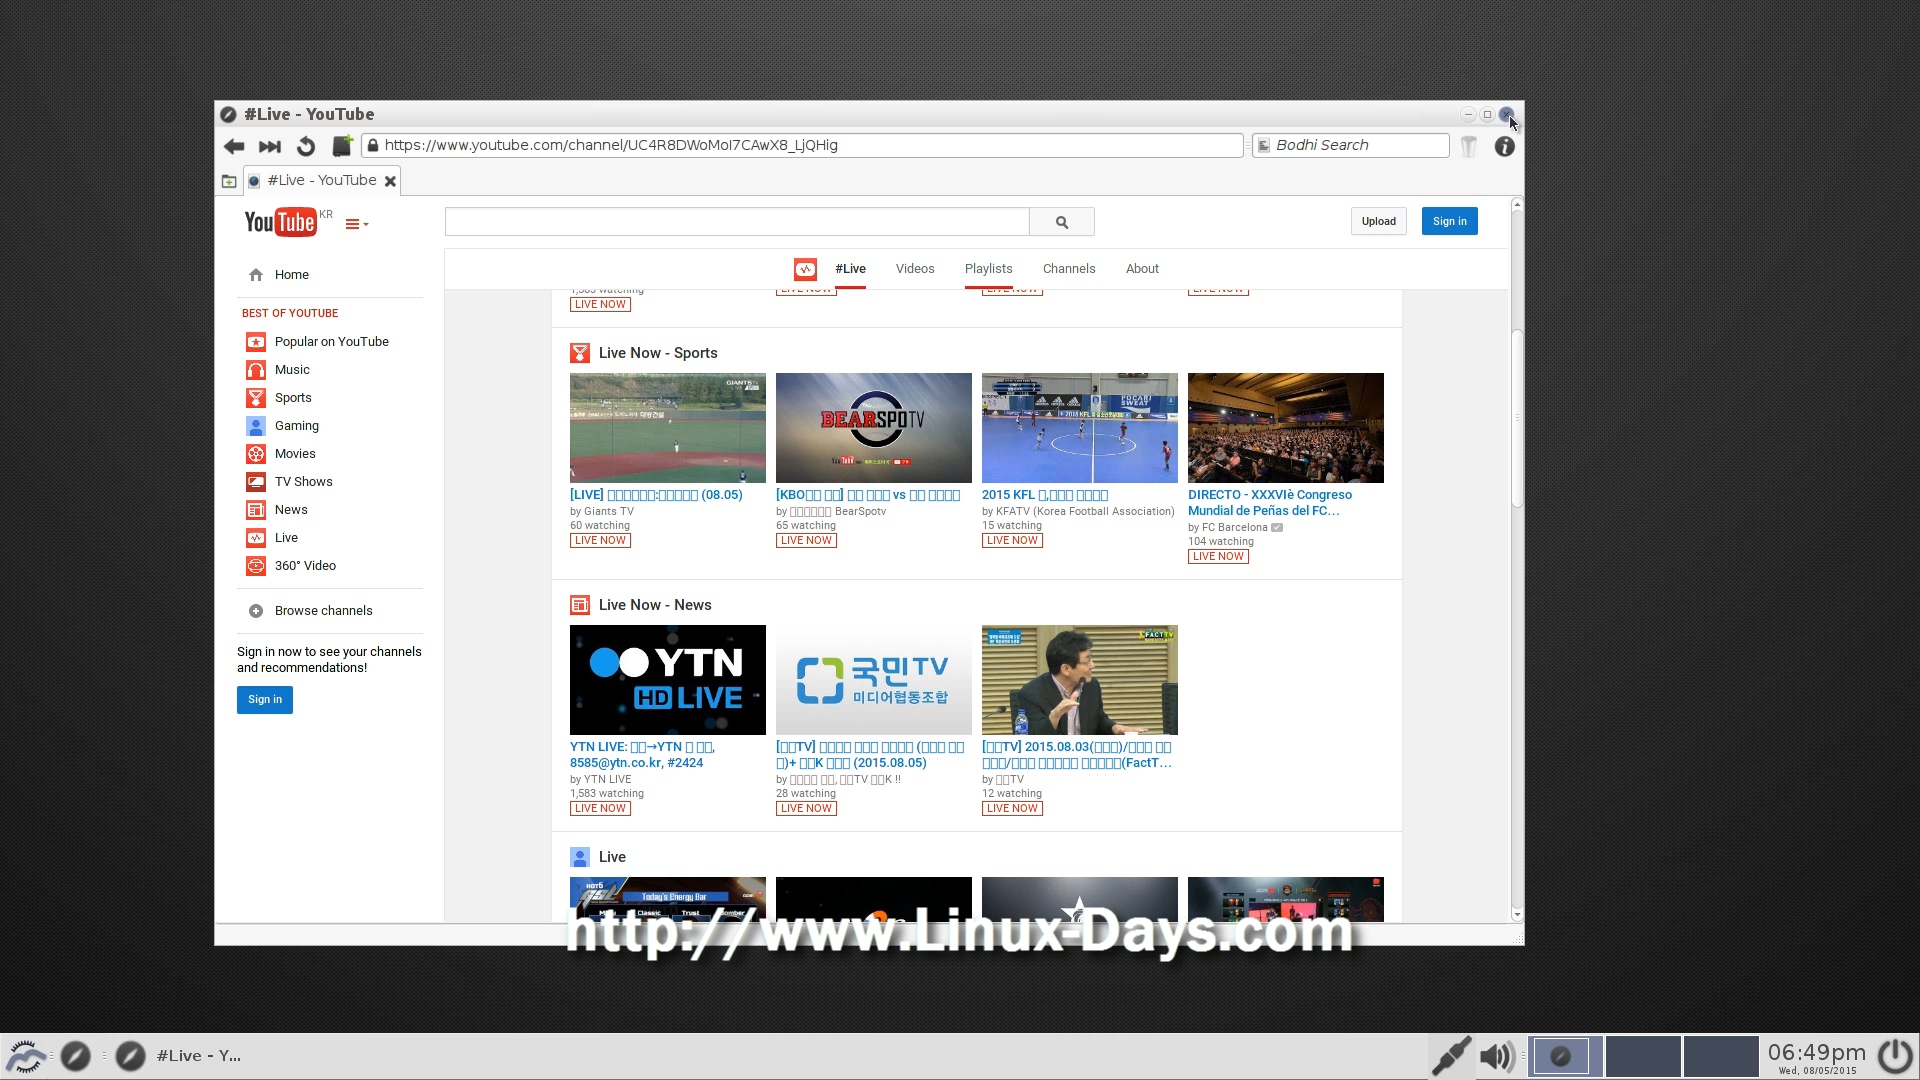Click the blue Sign in button at top right

(1449, 221)
